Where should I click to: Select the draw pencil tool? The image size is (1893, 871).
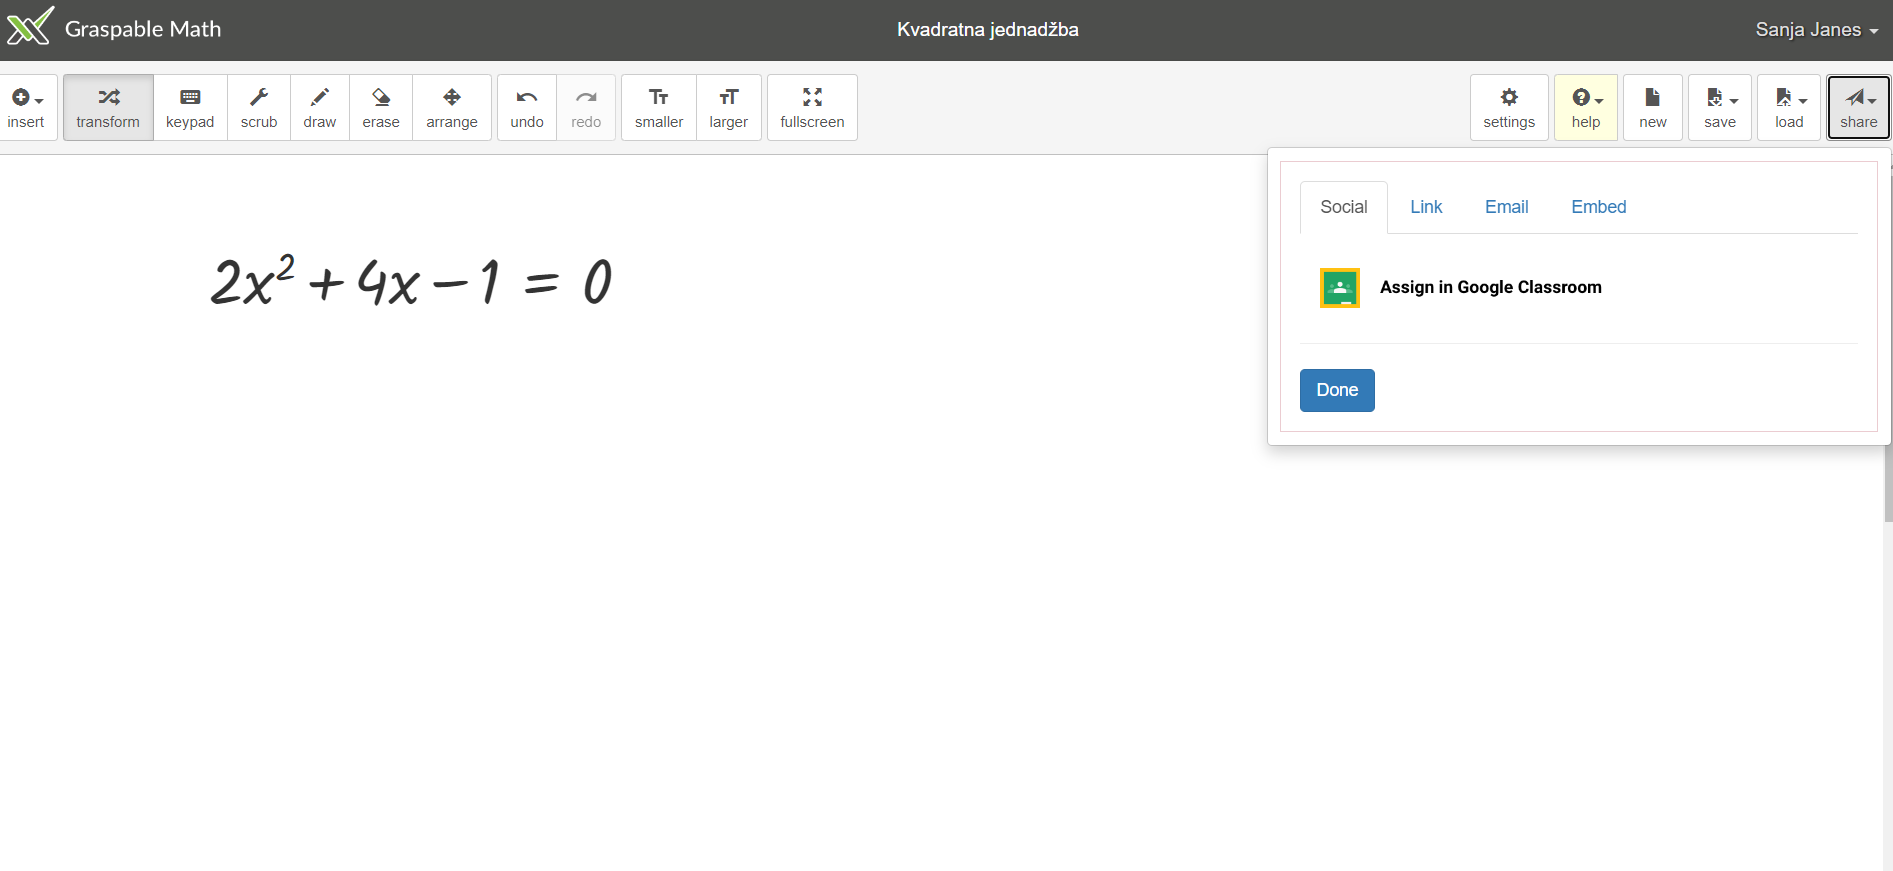(x=320, y=108)
